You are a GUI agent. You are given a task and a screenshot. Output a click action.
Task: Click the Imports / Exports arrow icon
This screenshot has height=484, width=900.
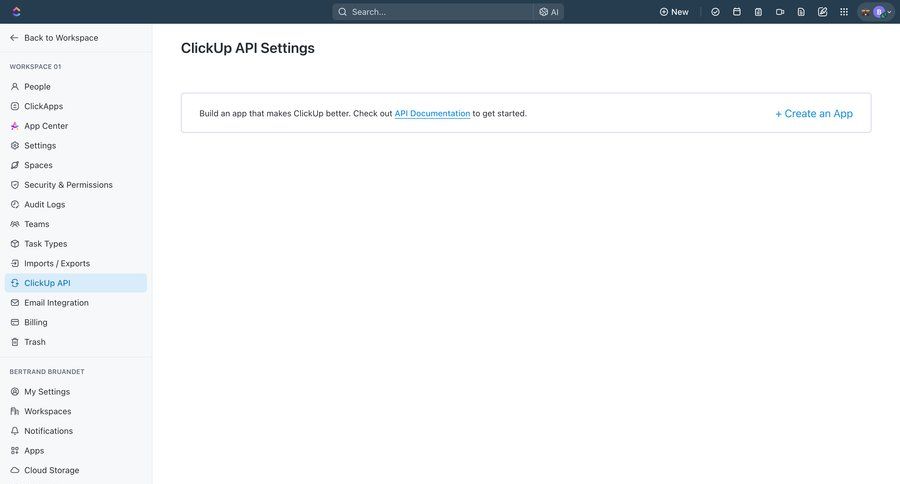(15, 264)
